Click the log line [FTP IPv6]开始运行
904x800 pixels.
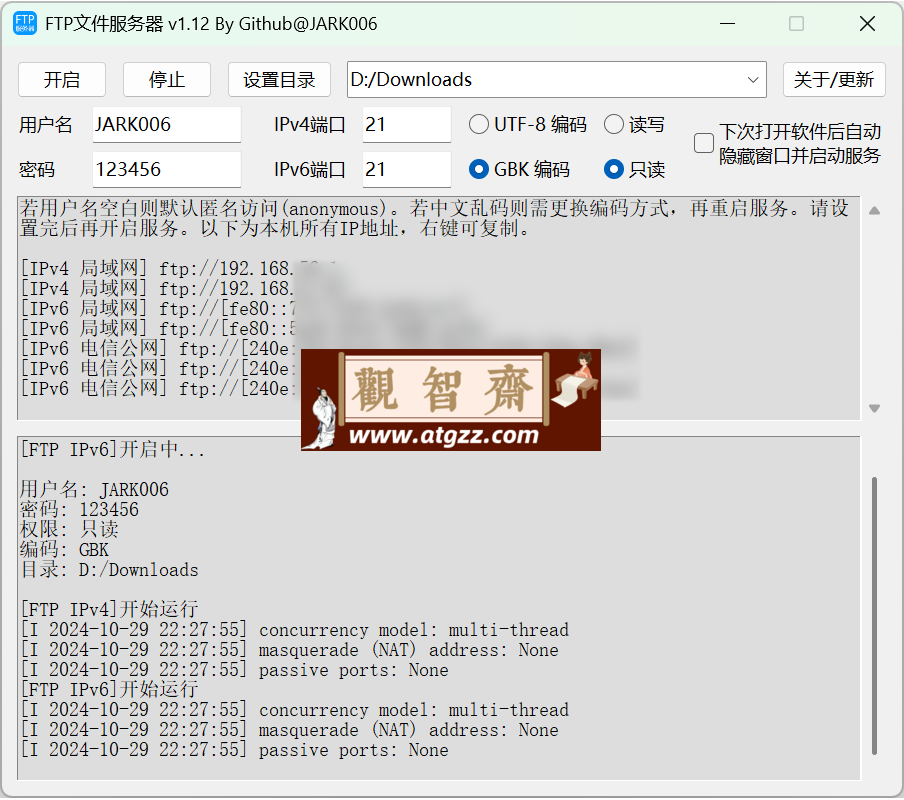[110, 689]
